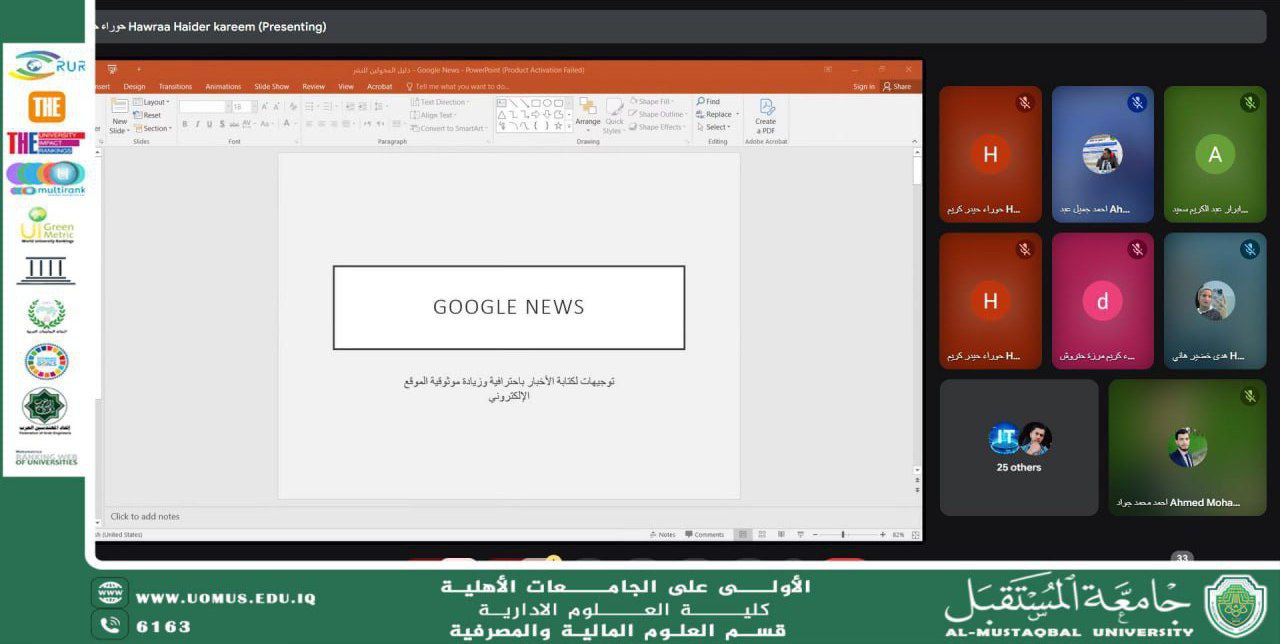
Task: Apply text shadow in Font group
Action: [221, 124]
